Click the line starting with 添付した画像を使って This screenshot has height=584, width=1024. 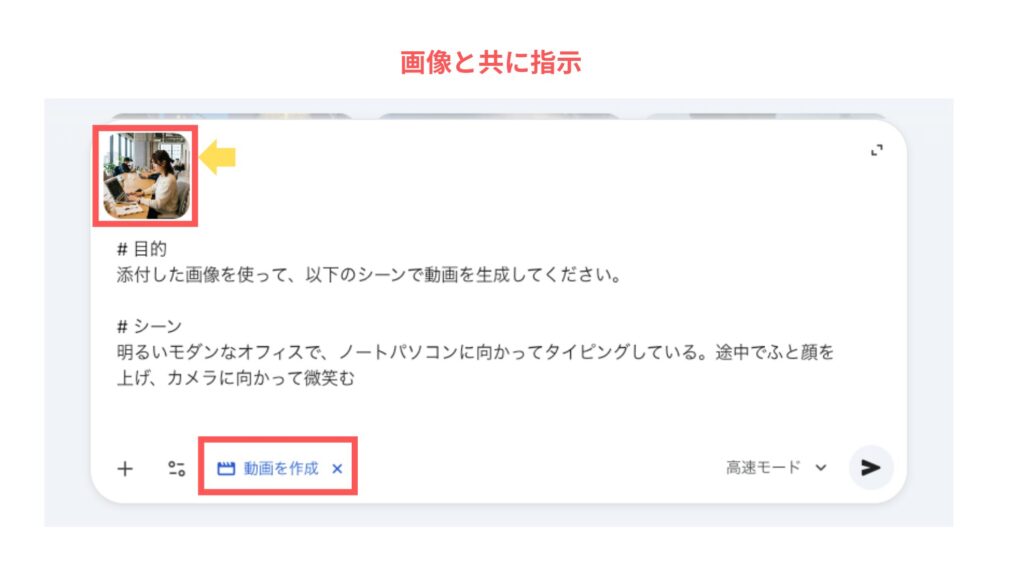coord(368,275)
